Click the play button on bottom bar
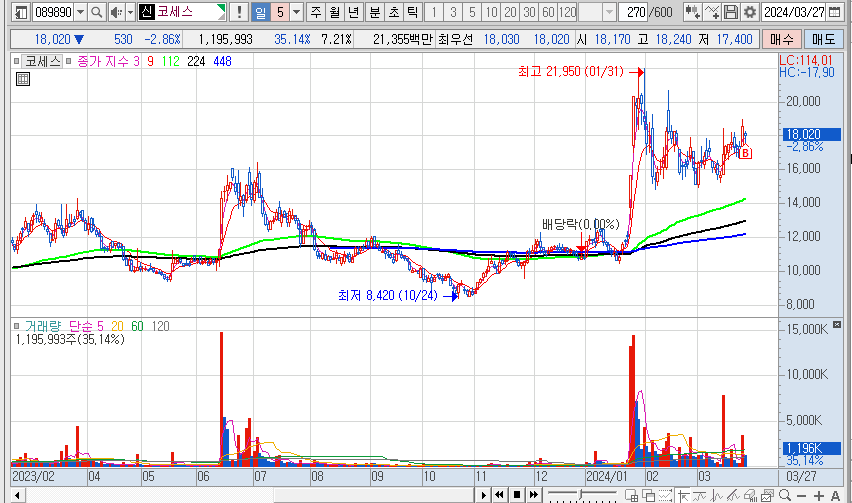 [484, 495]
